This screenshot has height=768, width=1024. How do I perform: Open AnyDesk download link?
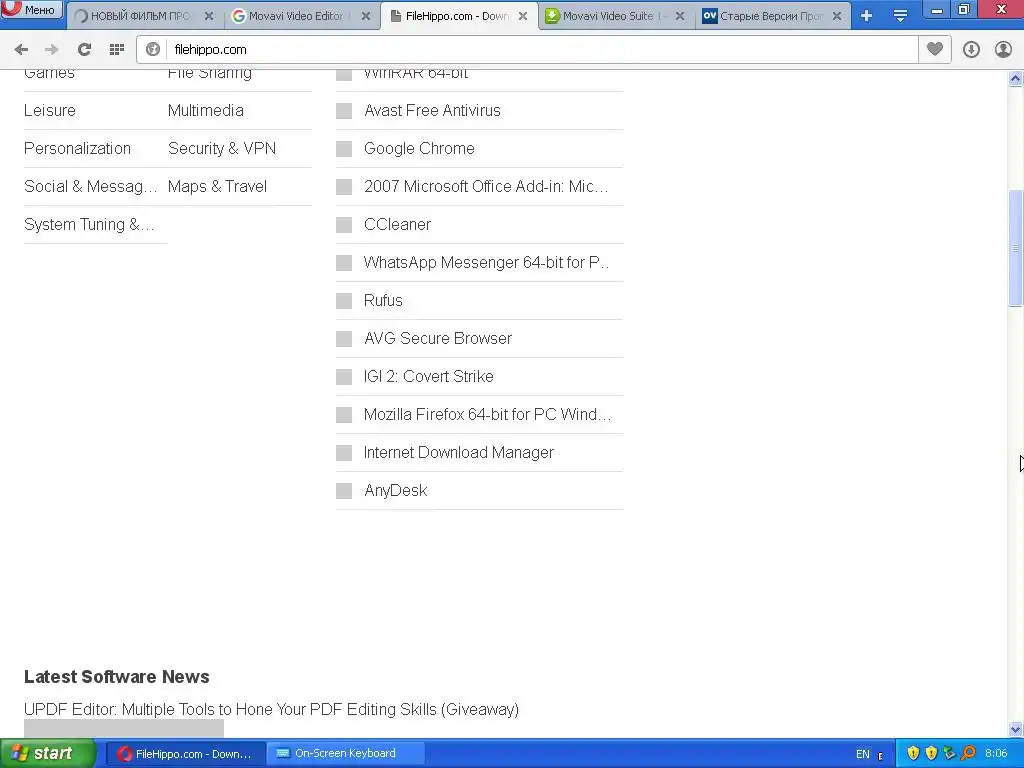click(x=396, y=490)
